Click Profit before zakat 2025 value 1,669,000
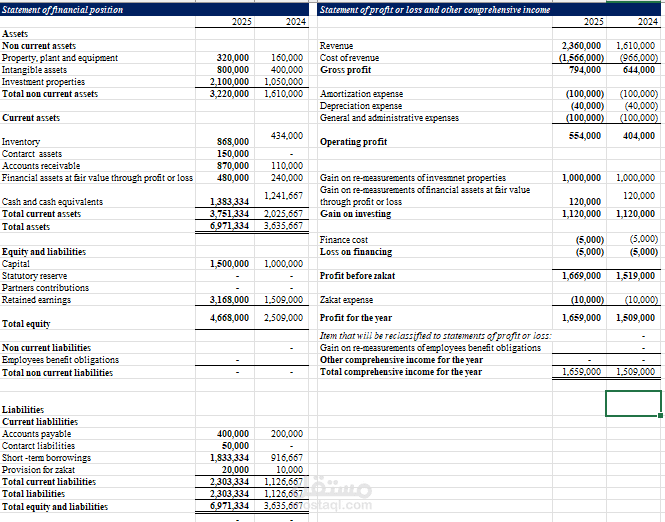The height and width of the screenshot is (522, 665). coord(581,276)
